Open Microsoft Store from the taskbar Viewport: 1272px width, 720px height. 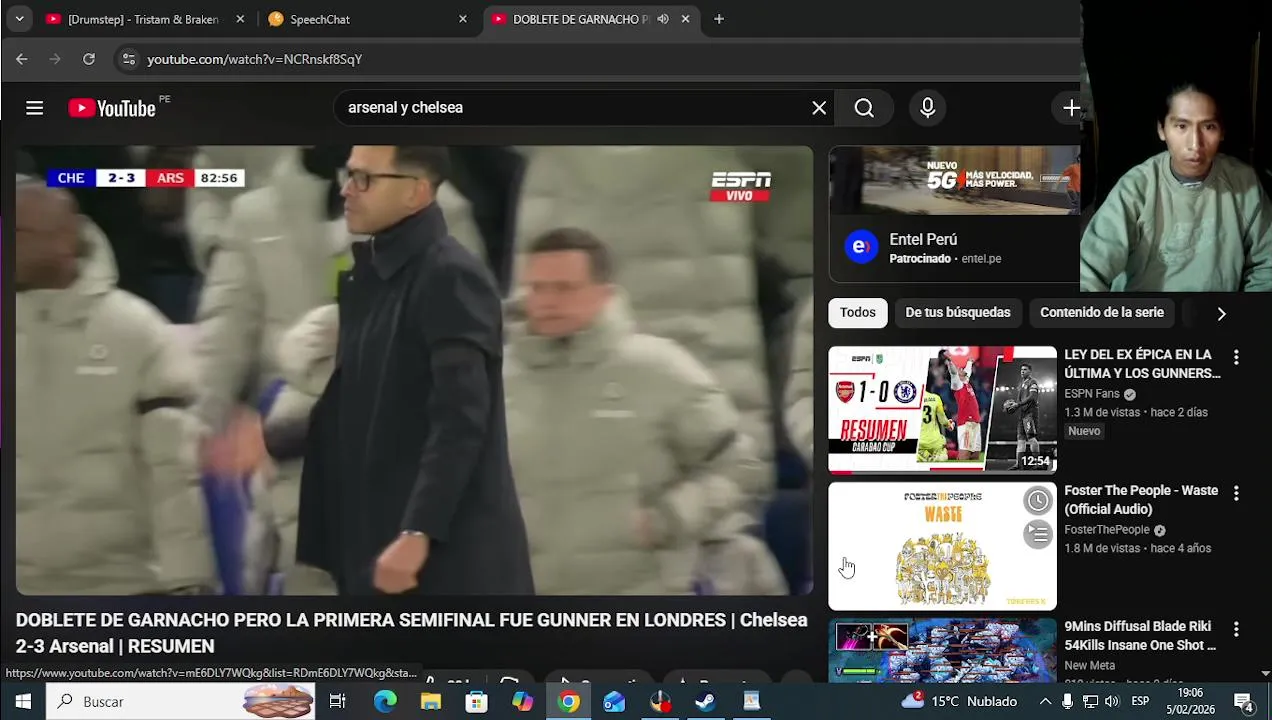[477, 702]
